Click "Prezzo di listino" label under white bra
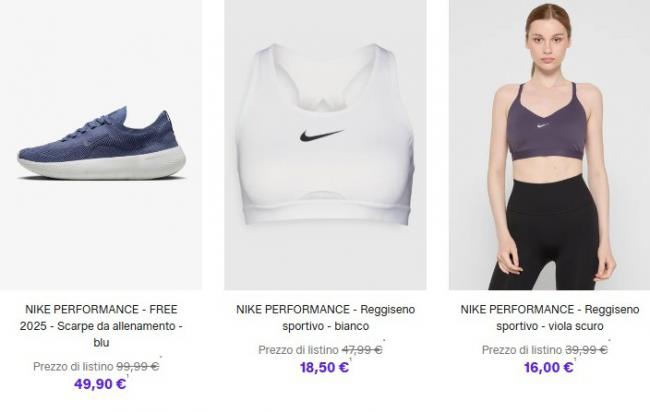Screen dimensions: 650x412 tap(298, 350)
